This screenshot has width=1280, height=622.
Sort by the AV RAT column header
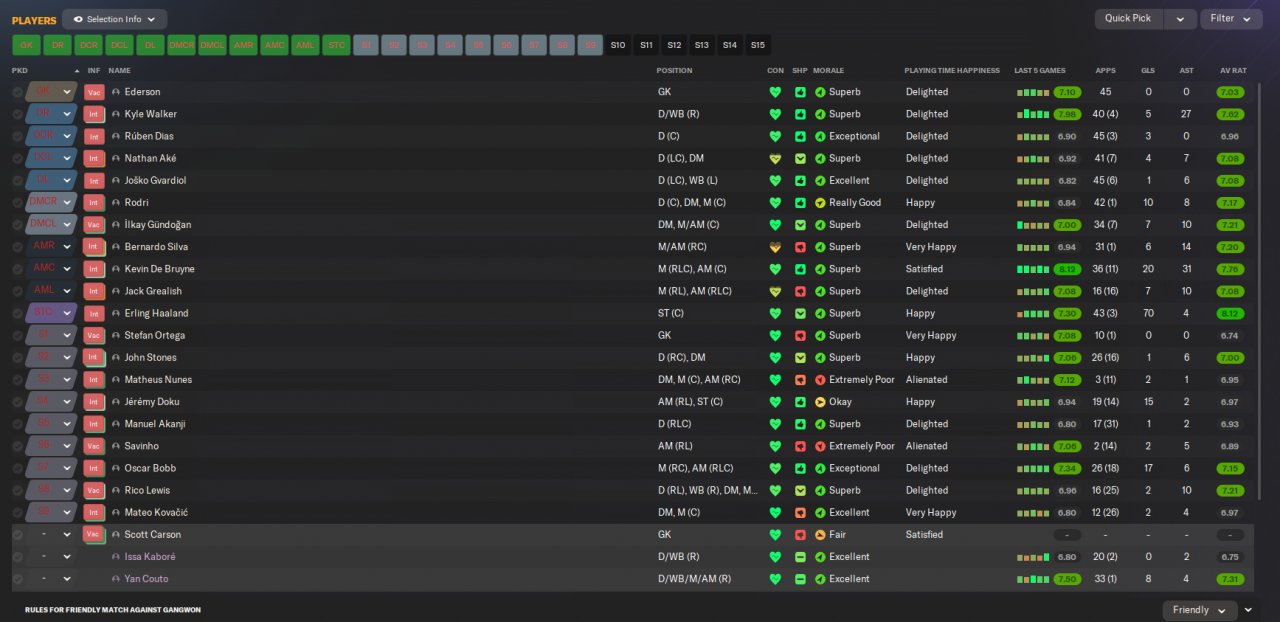point(1233,71)
